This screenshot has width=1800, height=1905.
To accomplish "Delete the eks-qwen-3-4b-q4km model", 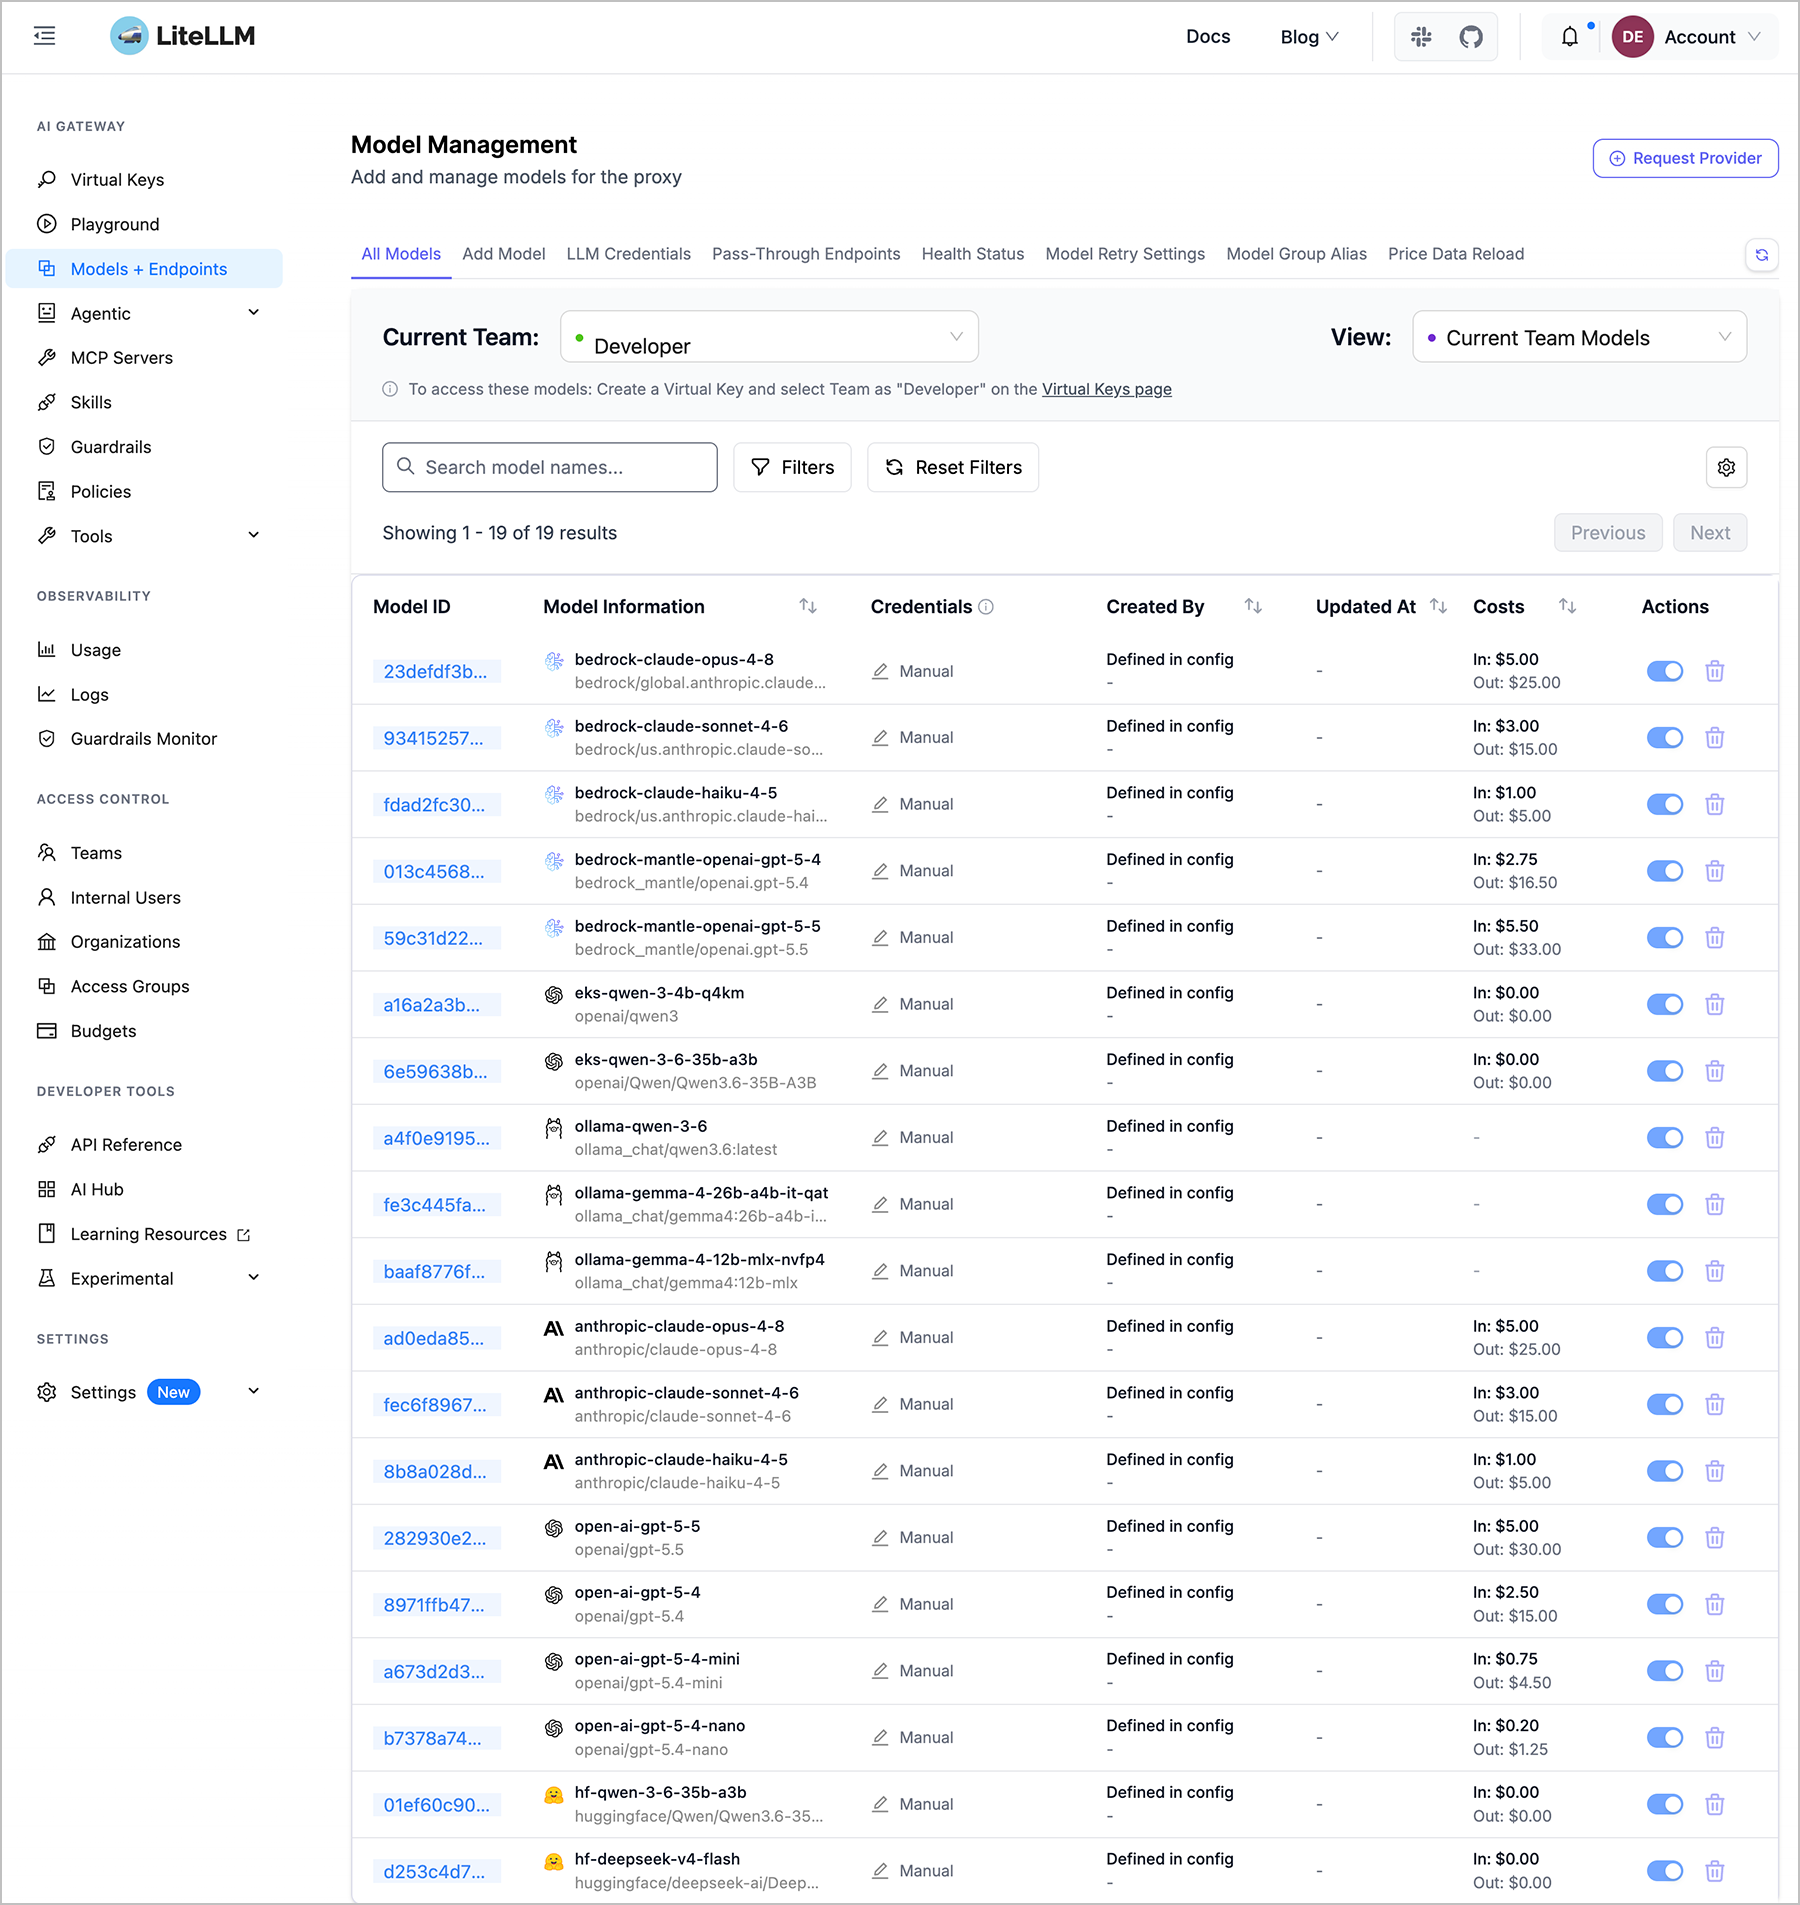I will [1714, 1004].
